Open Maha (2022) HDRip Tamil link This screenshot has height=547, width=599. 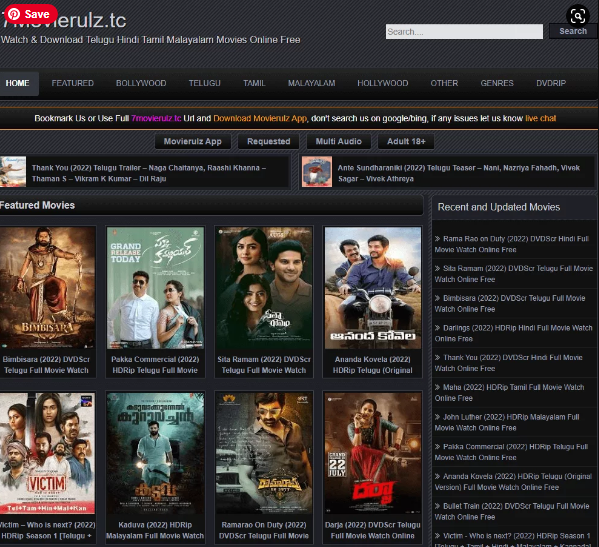[x=510, y=393]
